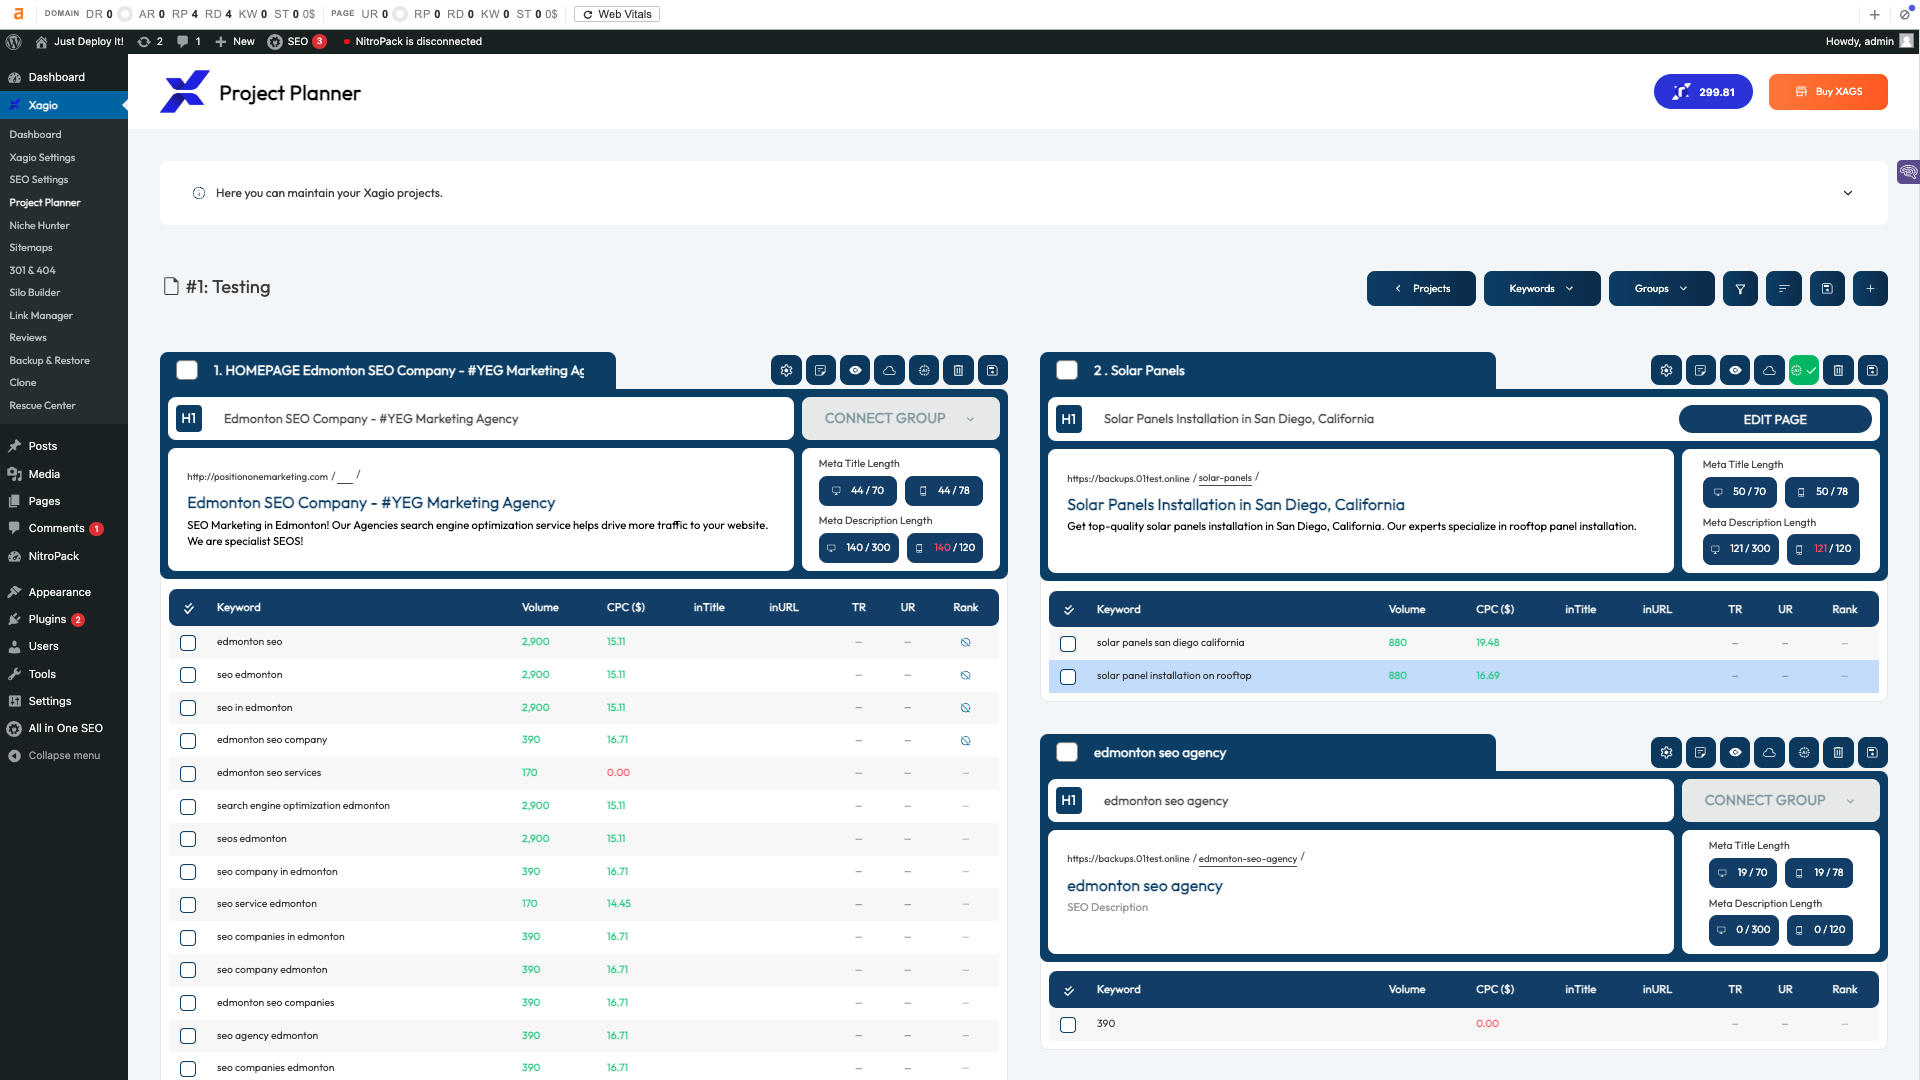Open the sort options icon

[x=1784, y=288]
